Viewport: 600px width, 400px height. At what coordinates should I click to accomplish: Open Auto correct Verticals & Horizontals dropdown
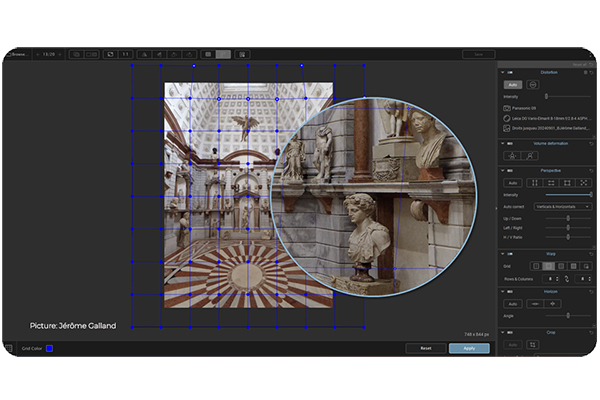(x=562, y=207)
